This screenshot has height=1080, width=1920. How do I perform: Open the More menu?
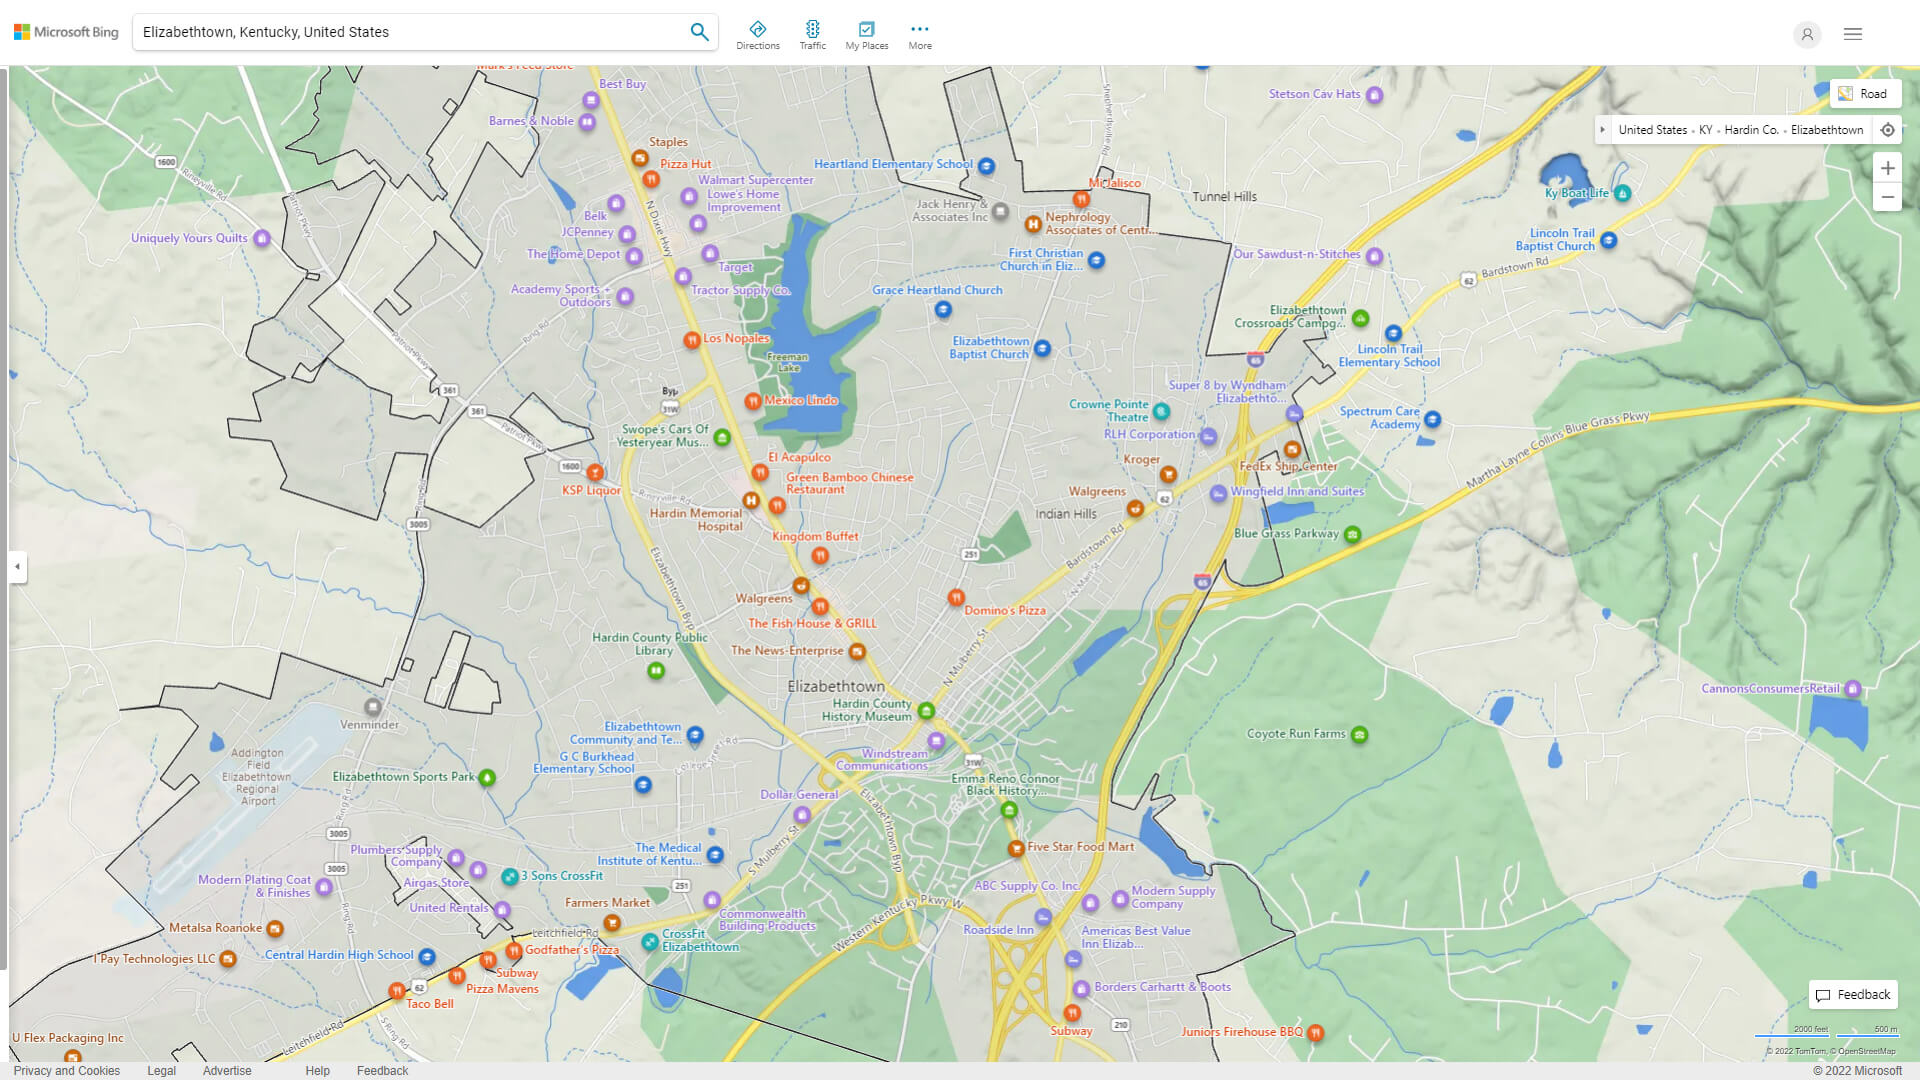tap(919, 31)
